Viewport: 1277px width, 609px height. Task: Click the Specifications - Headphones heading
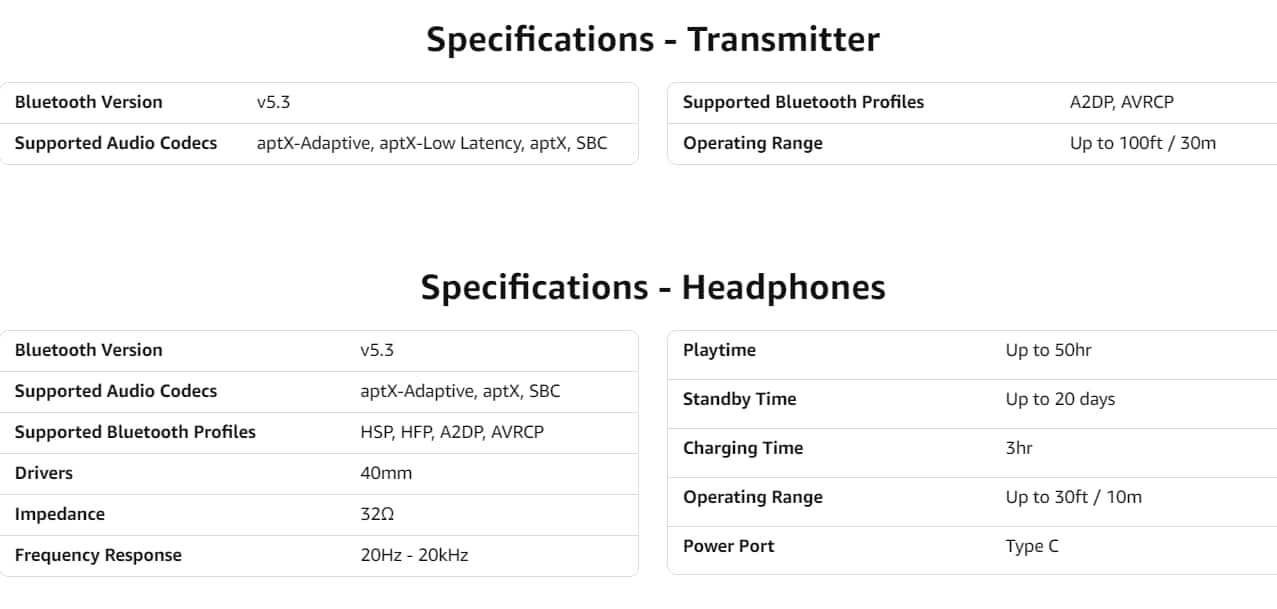coord(652,288)
